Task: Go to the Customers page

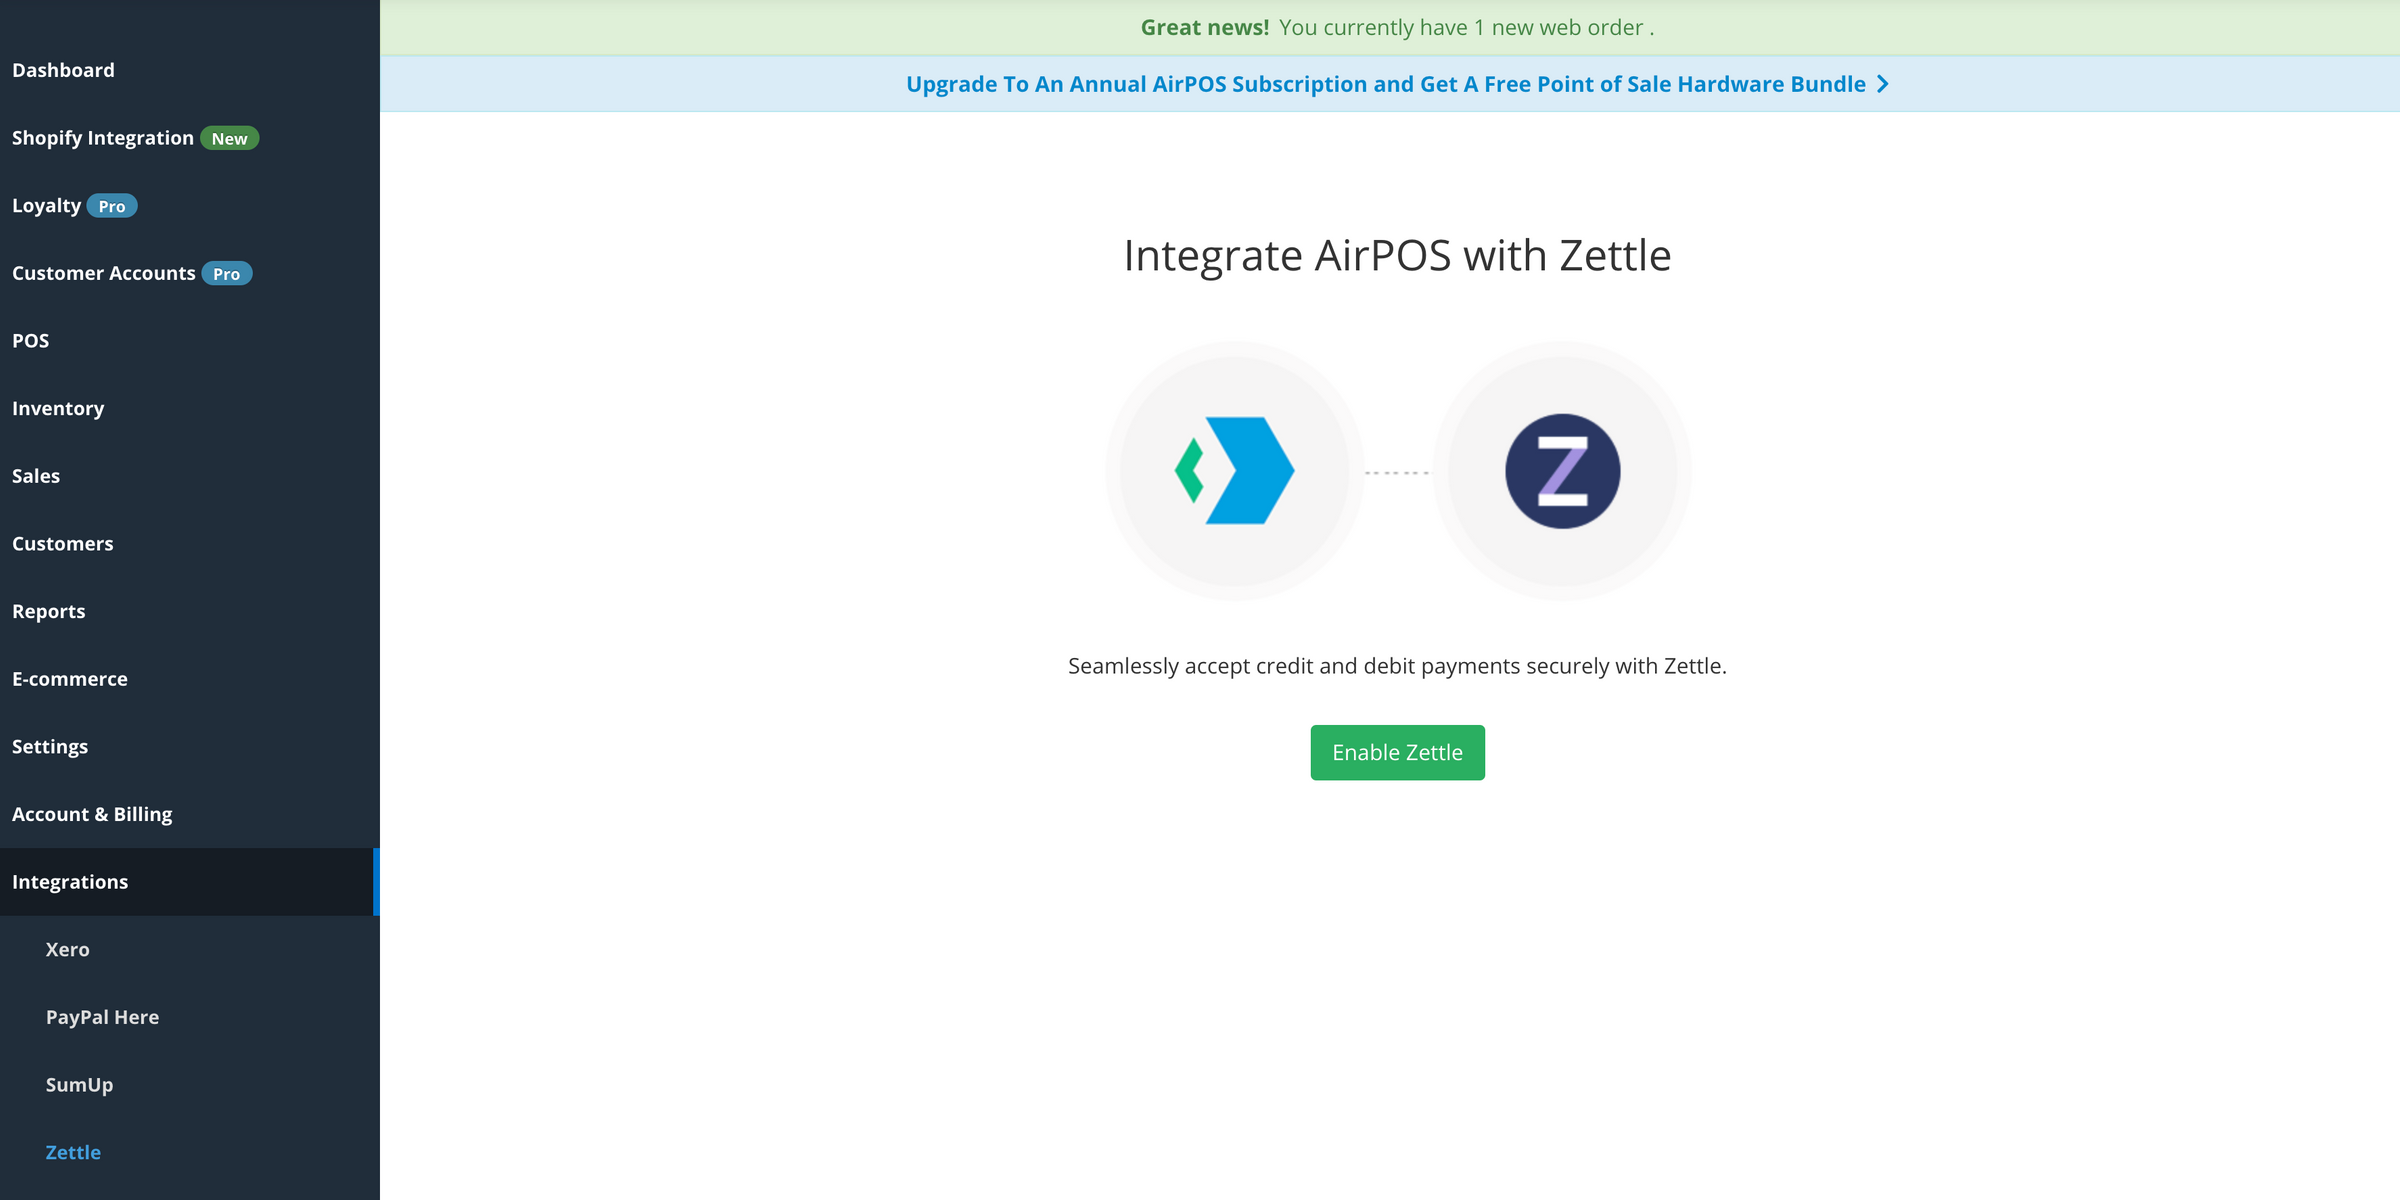Action: click(62, 543)
